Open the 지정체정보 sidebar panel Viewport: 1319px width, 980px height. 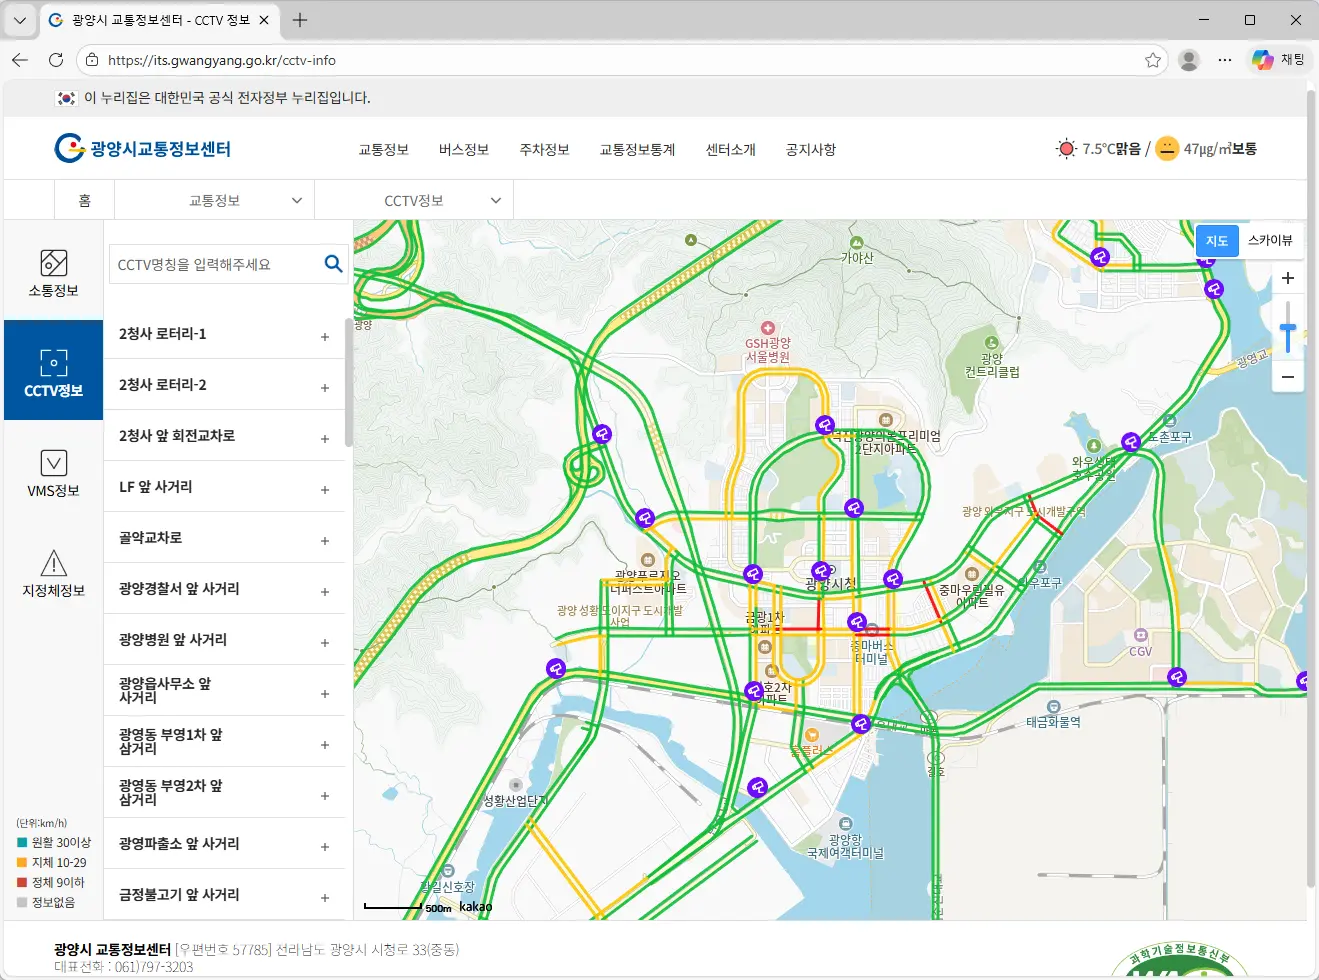53,571
